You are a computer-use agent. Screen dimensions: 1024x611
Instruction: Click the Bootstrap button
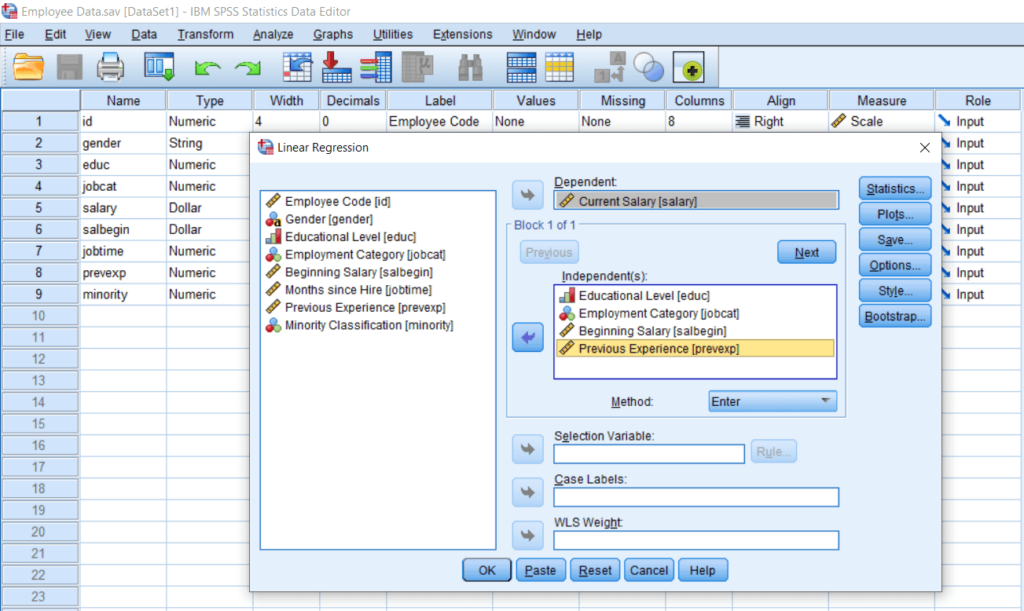[x=894, y=315]
